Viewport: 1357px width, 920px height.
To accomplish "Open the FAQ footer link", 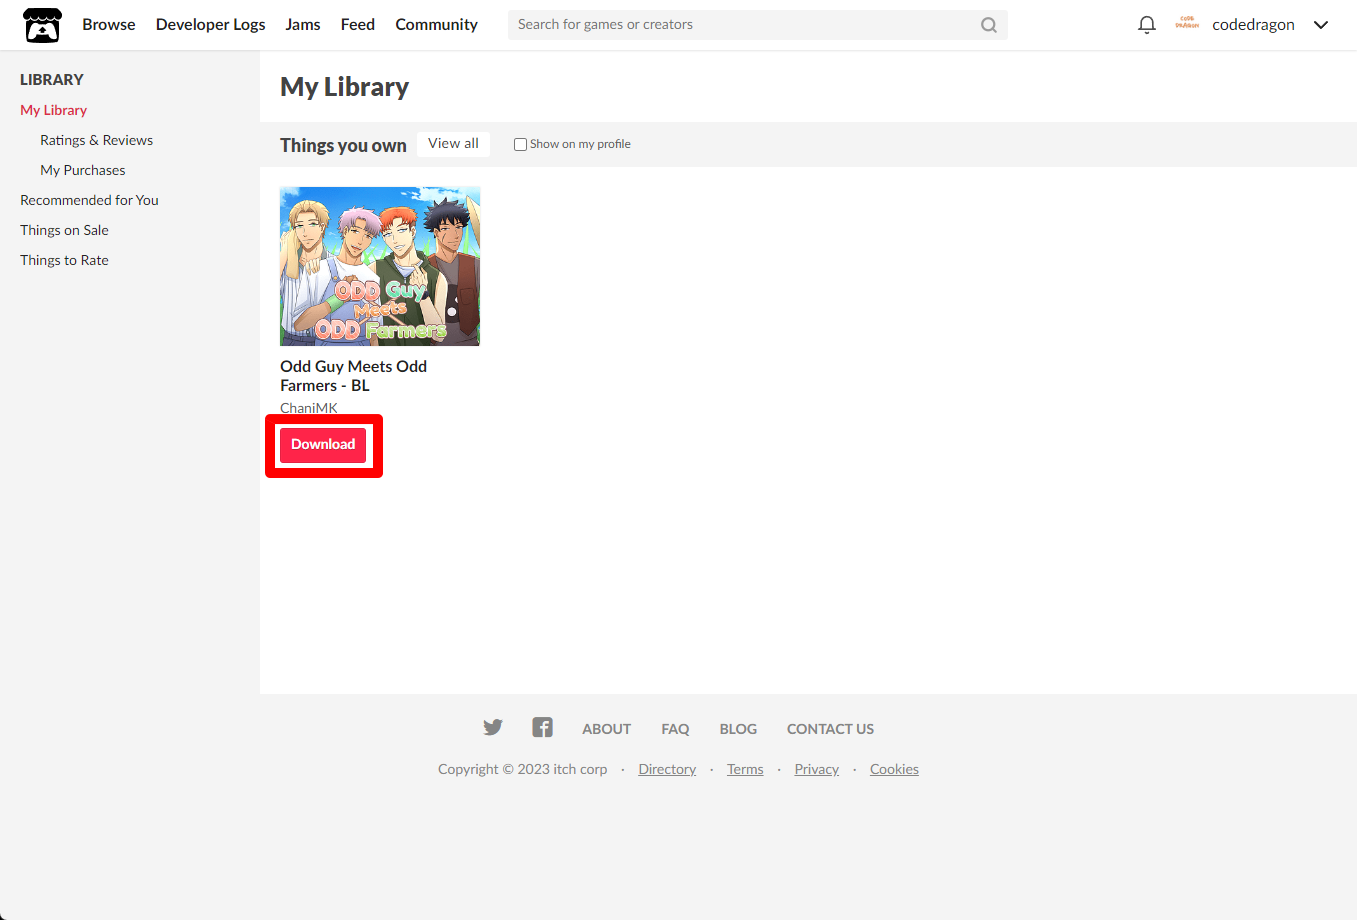I will pos(675,729).
